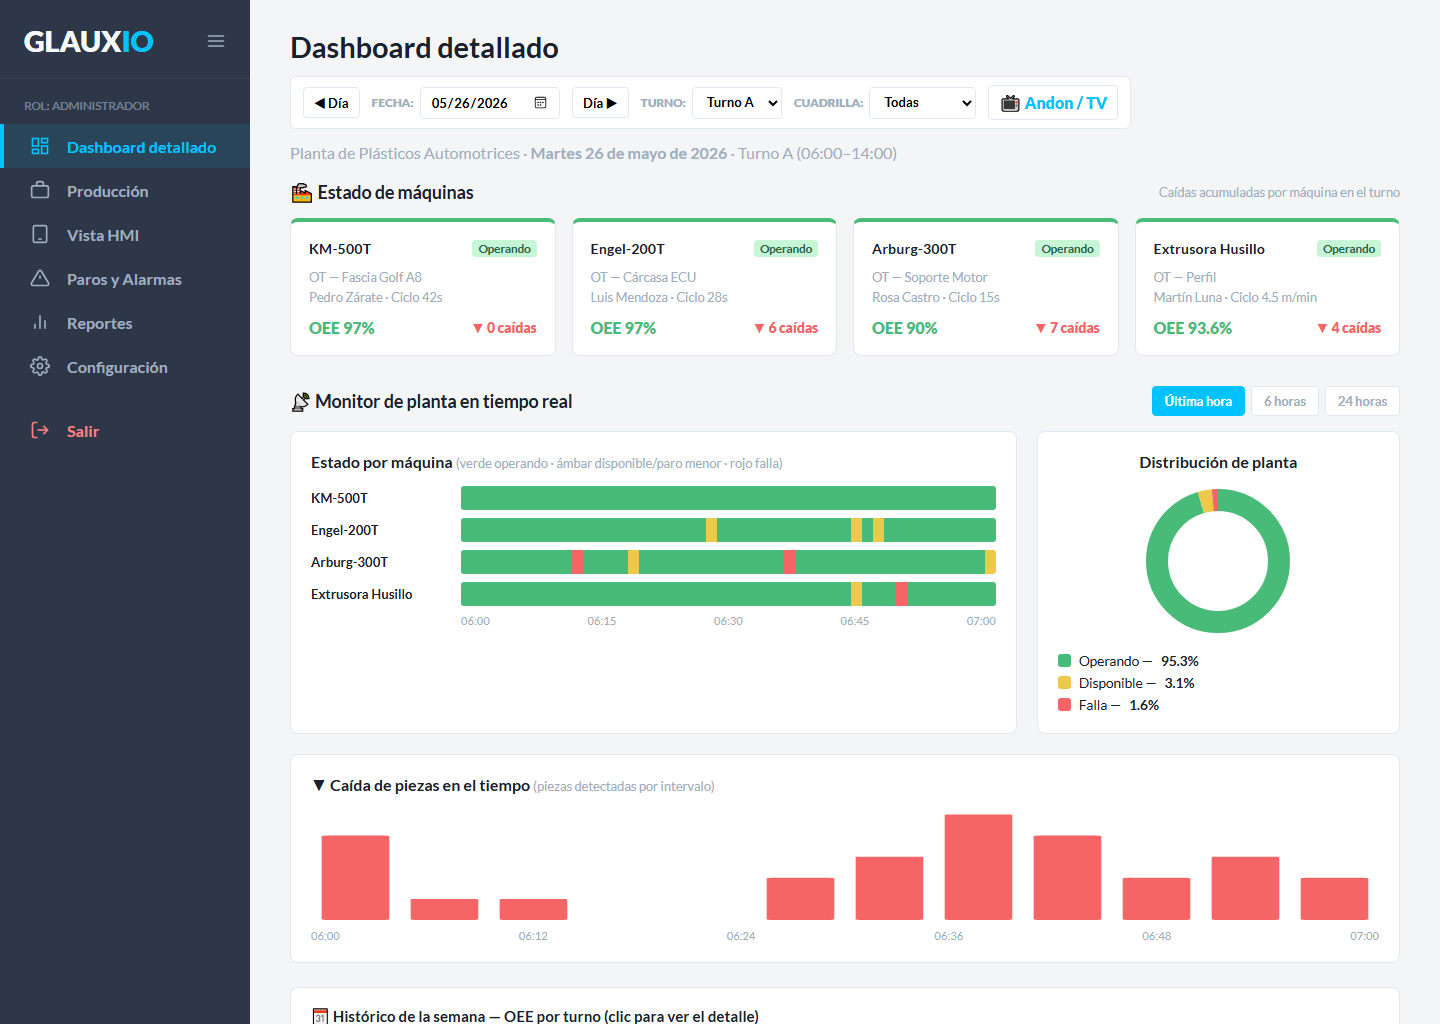The image size is (1440, 1024).
Task: Click the plant distribution donut chart
Action: (x=1218, y=561)
